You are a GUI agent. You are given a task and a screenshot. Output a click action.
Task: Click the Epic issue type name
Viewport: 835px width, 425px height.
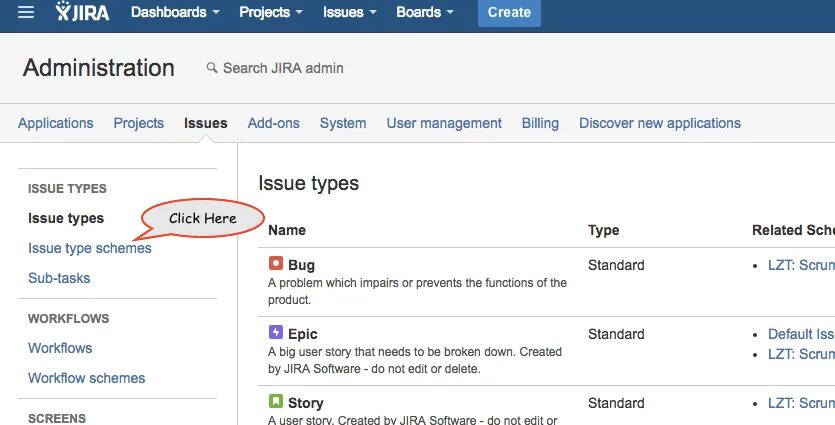point(302,334)
